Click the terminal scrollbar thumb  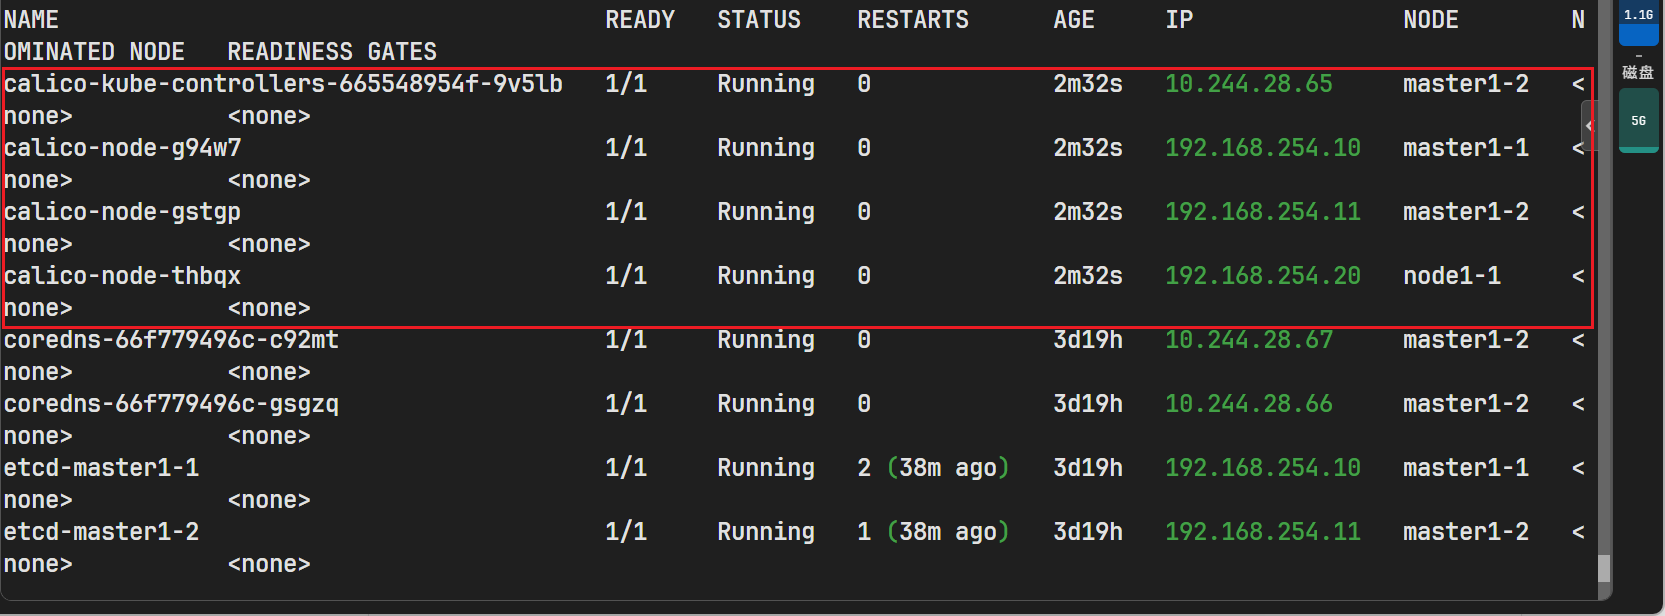click(1604, 568)
